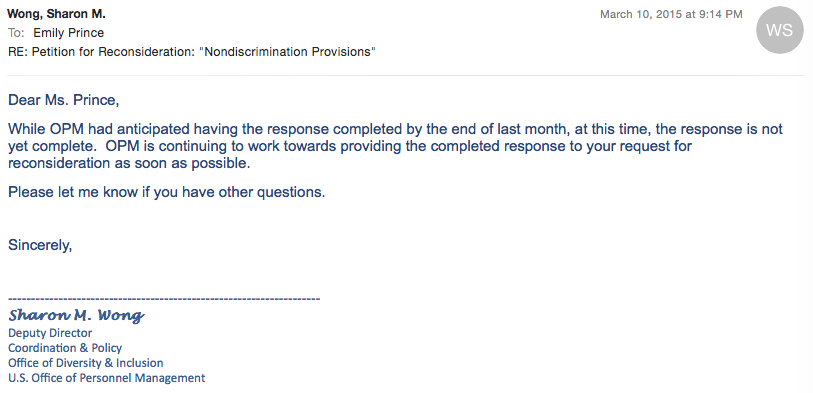
Task: Click Office of Diversity & Inclusion line
Action: pyautogui.click(x=86, y=363)
